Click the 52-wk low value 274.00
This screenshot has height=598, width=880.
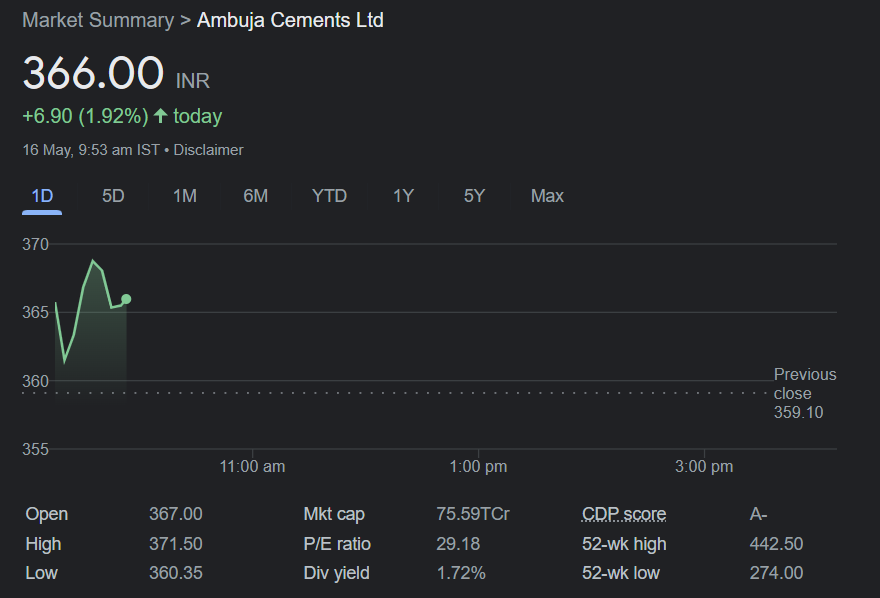[776, 573]
